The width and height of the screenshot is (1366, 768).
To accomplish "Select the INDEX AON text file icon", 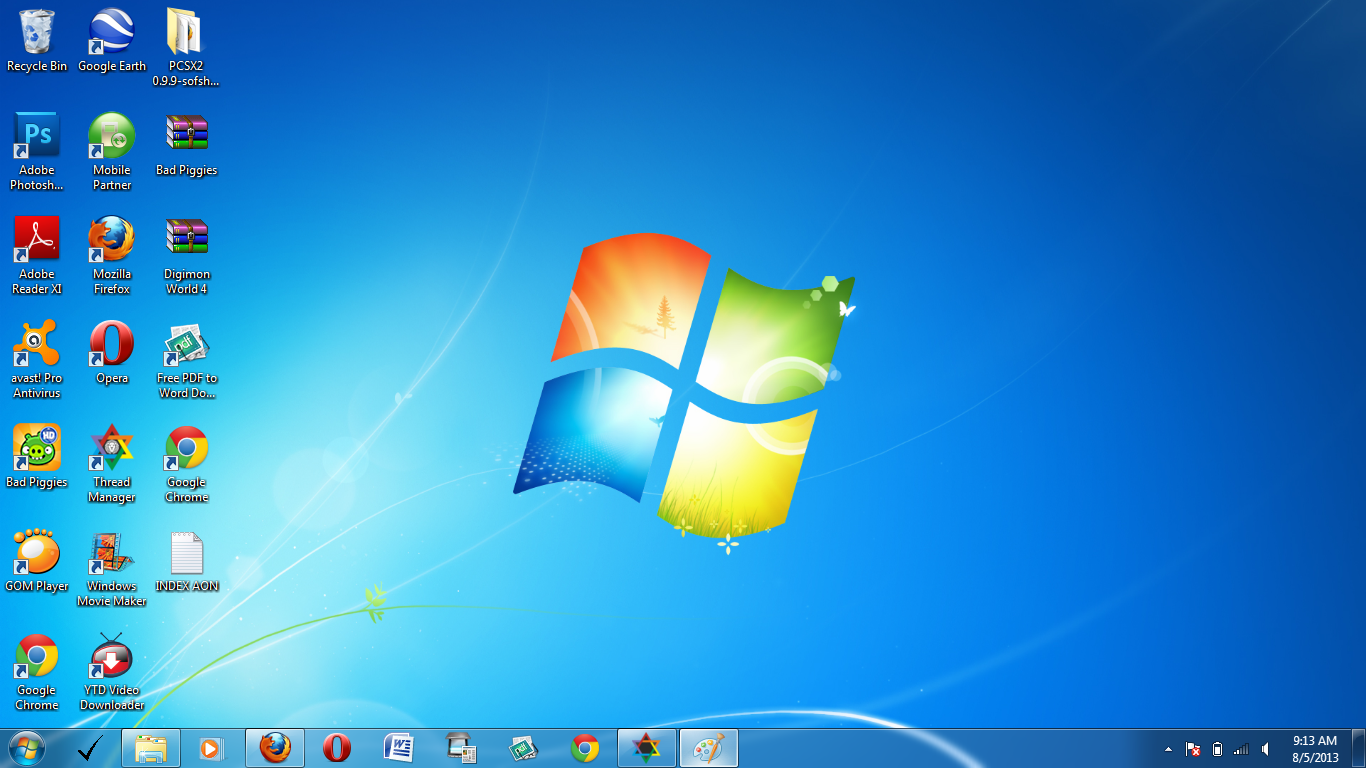I will pyautogui.click(x=186, y=561).
